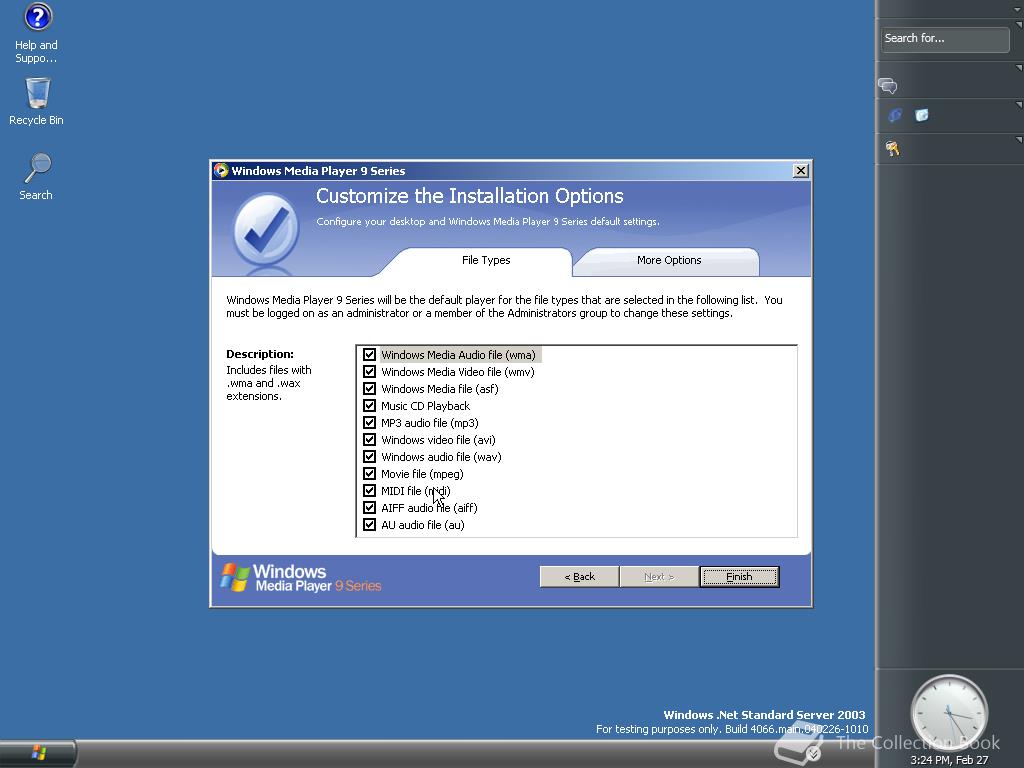Click the '3:24 PM, Feb 27' time display
The height and width of the screenshot is (768, 1024).
pos(949,760)
